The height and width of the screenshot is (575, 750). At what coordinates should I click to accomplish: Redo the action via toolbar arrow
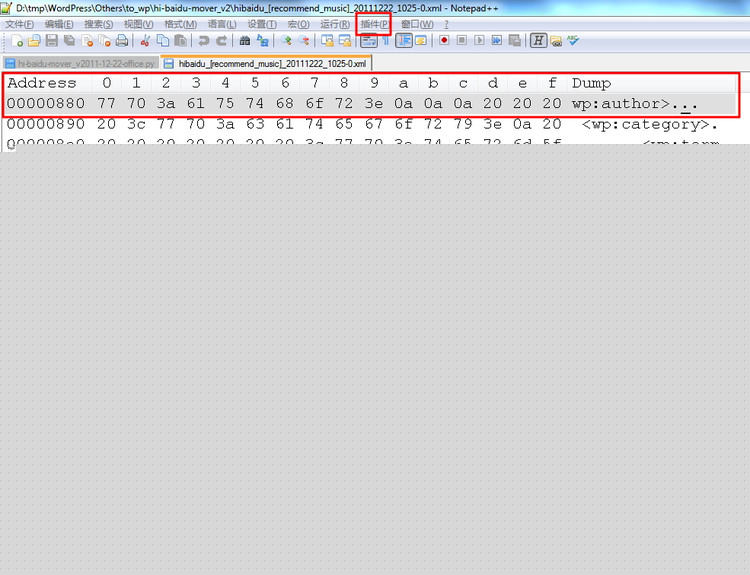click(221, 41)
